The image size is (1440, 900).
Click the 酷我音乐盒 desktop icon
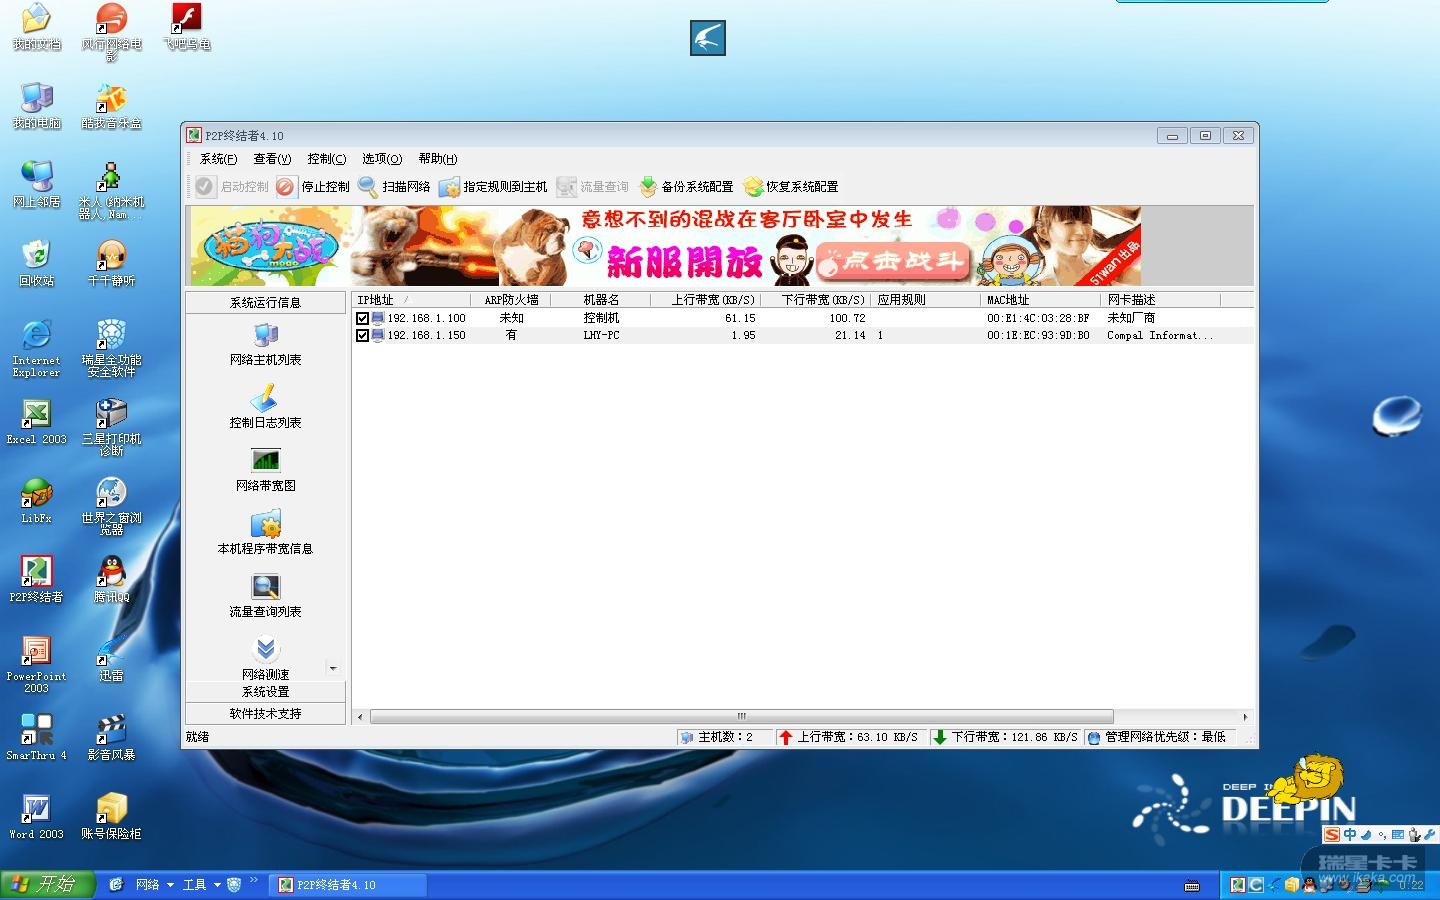[111, 105]
